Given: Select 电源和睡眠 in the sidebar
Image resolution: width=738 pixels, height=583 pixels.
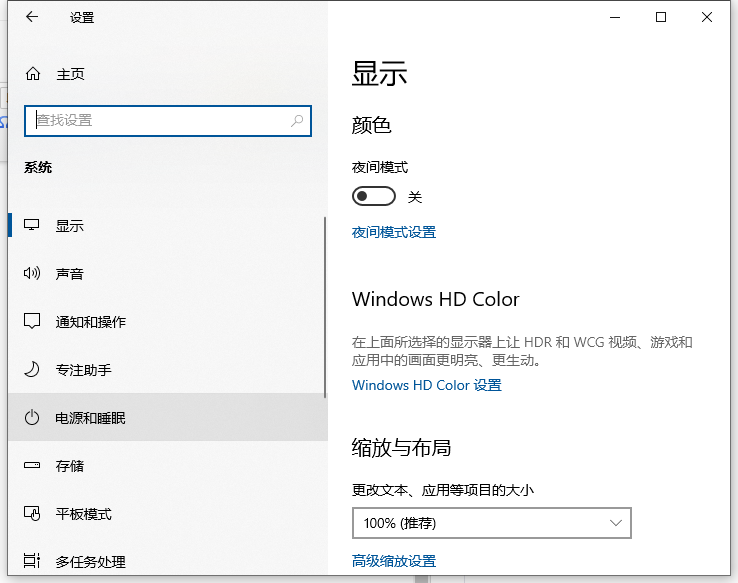Looking at the screenshot, I should 90,418.
